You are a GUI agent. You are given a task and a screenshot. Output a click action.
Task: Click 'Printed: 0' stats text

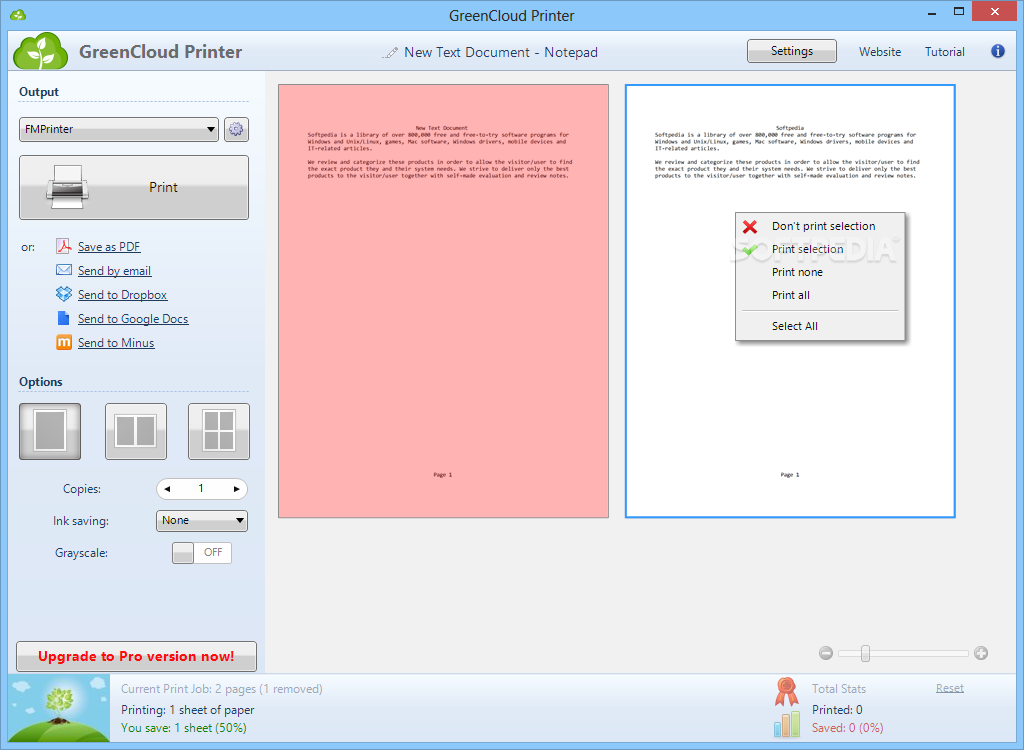pyautogui.click(x=837, y=709)
